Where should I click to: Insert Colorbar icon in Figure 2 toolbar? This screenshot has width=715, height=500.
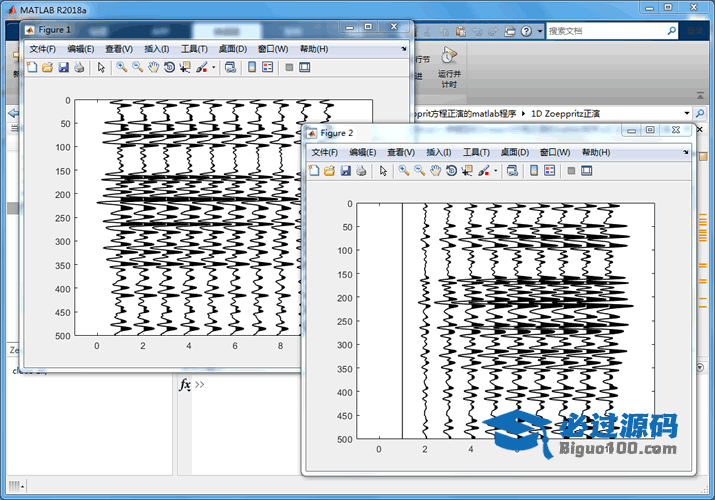pos(534,171)
